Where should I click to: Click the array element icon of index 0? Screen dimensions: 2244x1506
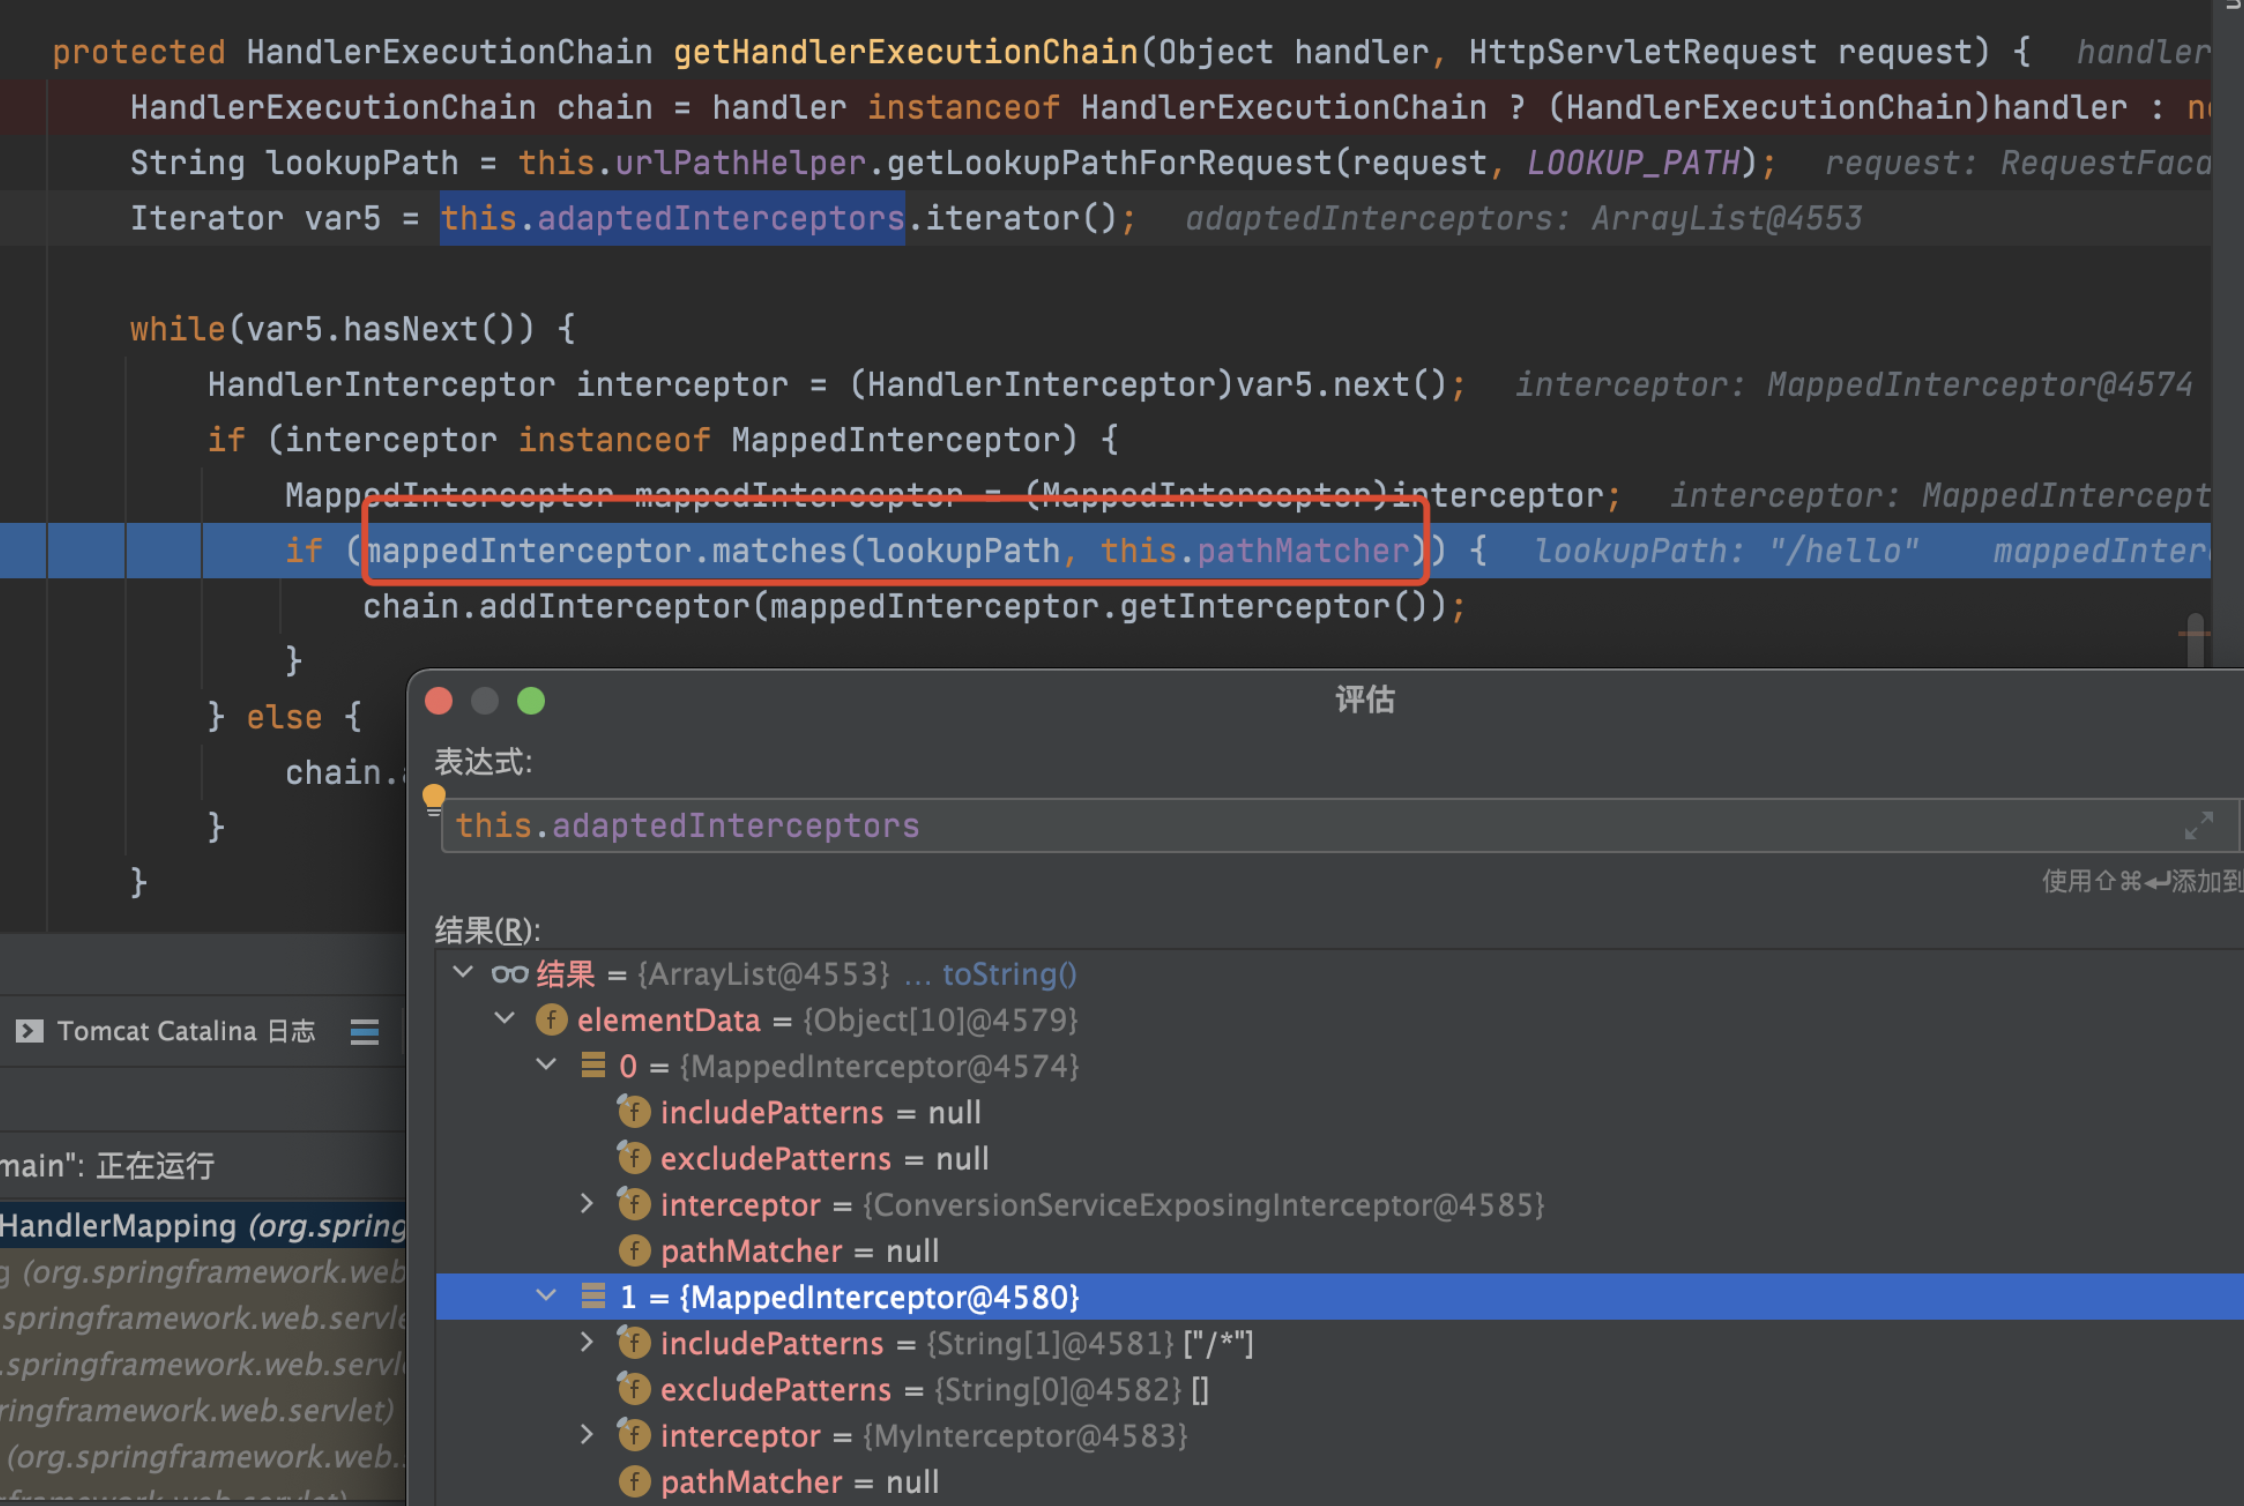click(x=593, y=1066)
